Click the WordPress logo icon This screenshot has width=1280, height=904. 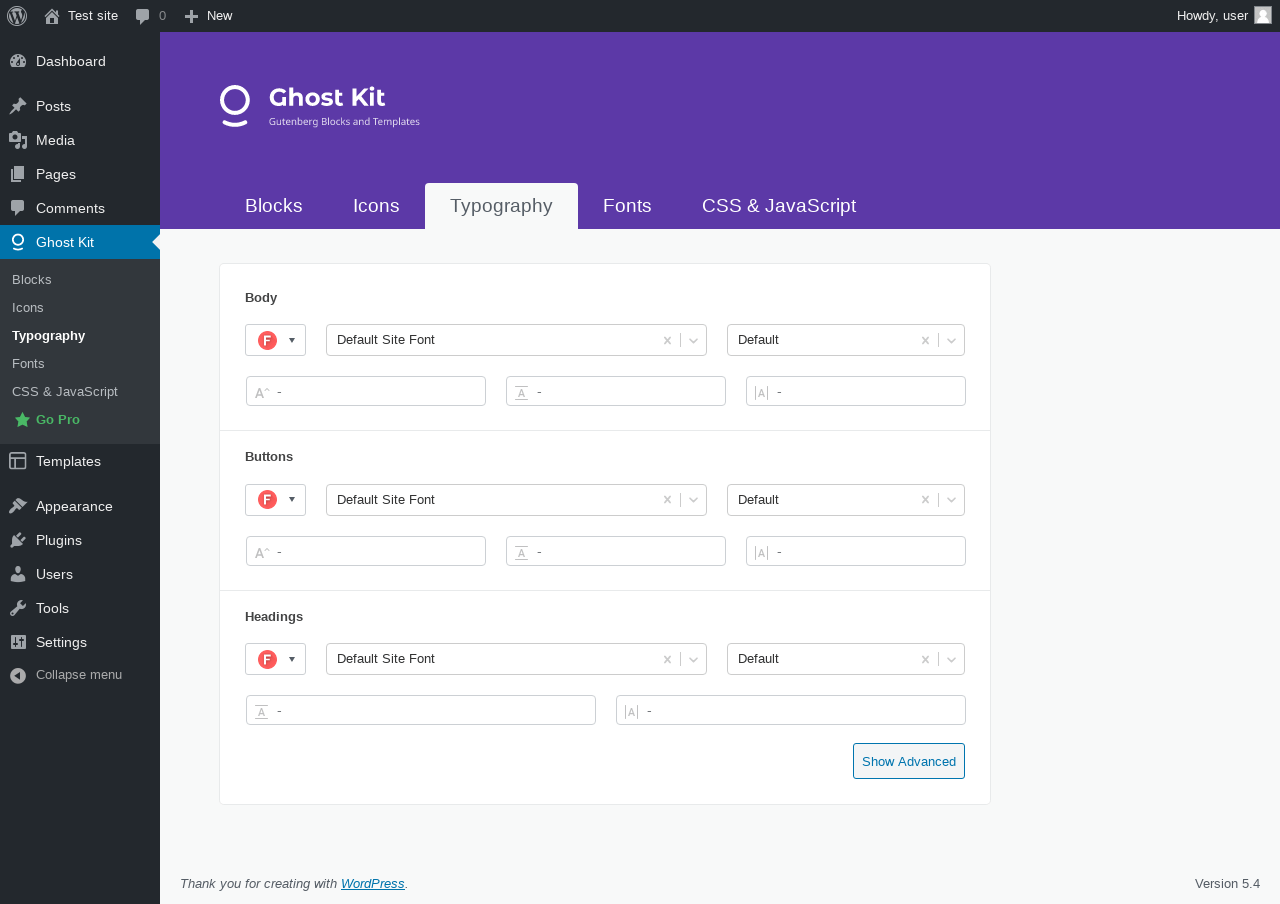coord(17,16)
